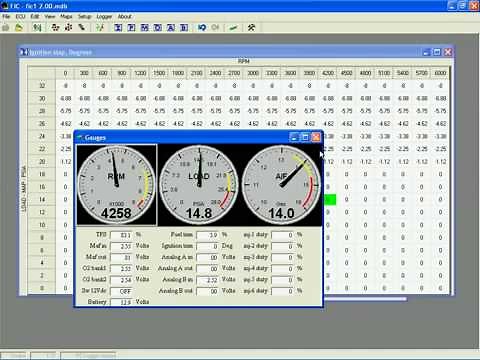Minimize the Gauges window
Screen dimensions: 480x360
click(x=294, y=137)
